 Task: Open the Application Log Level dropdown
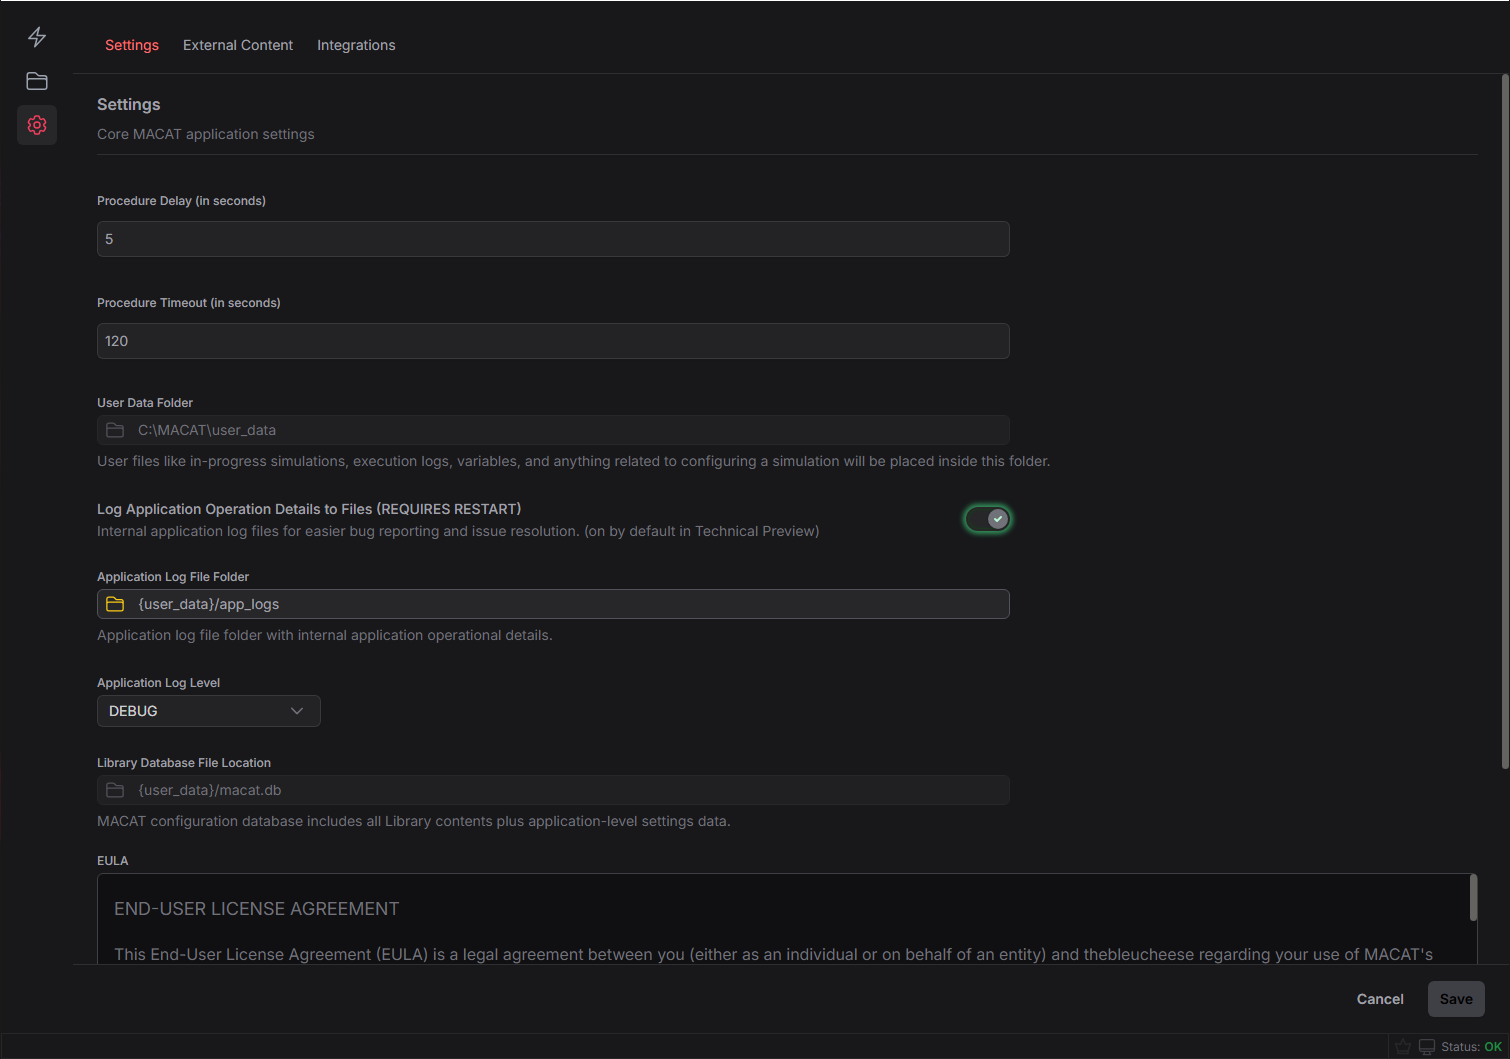click(208, 711)
